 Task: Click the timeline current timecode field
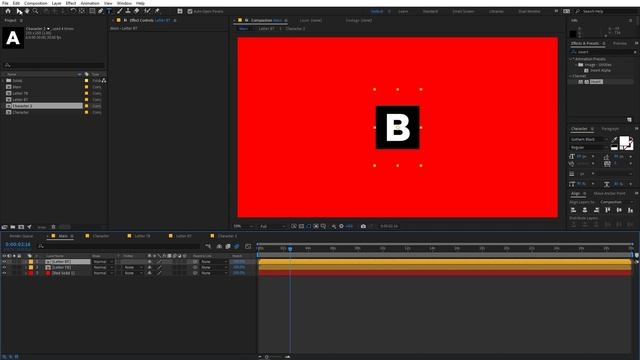click(18, 244)
